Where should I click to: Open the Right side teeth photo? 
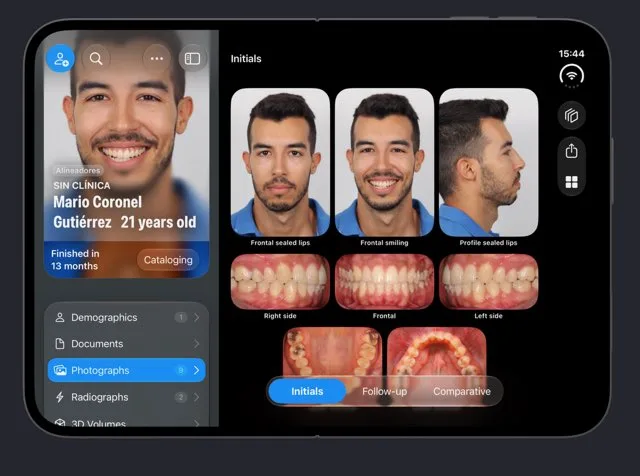280,282
